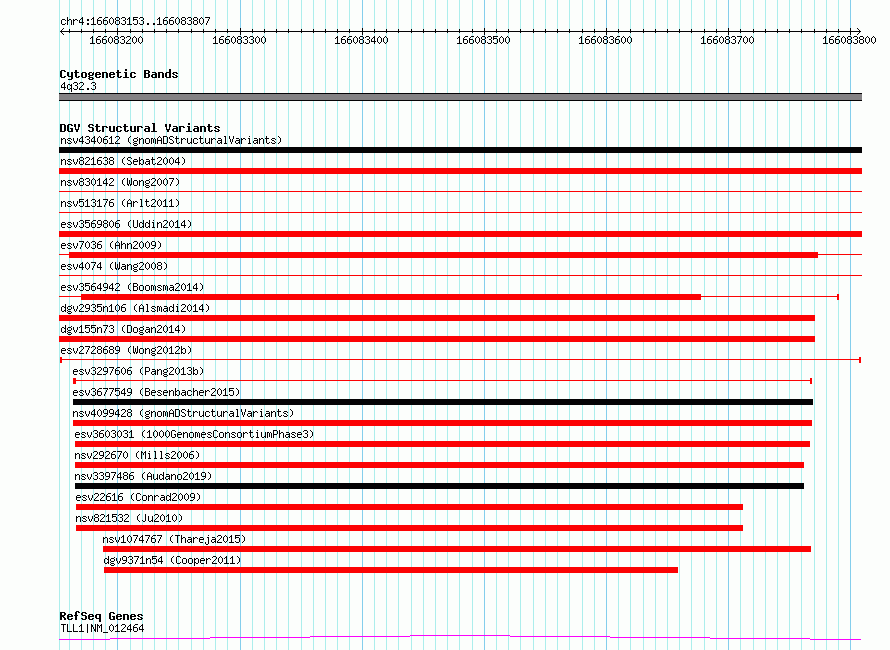The width and height of the screenshot is (890, 650).
Task: Click the thick red bar of esv3564942
Action: point(391,297)
